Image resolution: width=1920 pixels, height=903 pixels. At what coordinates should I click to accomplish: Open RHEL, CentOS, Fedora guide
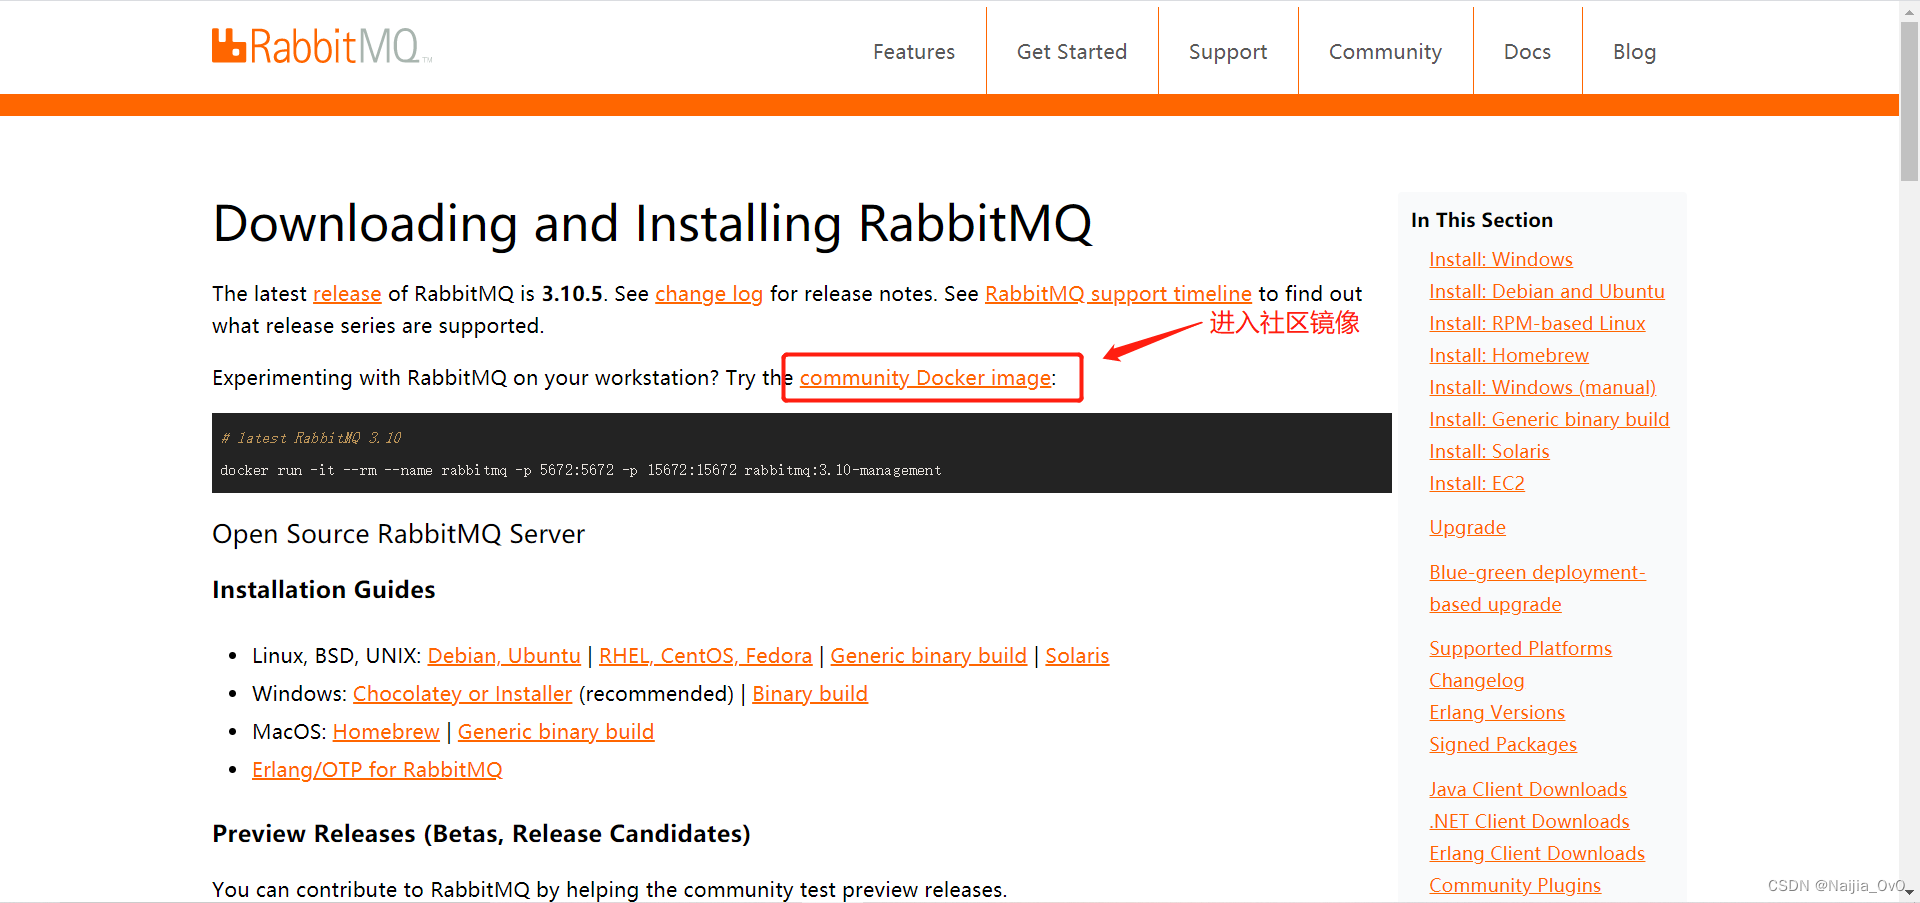click(x=705, y=656)
